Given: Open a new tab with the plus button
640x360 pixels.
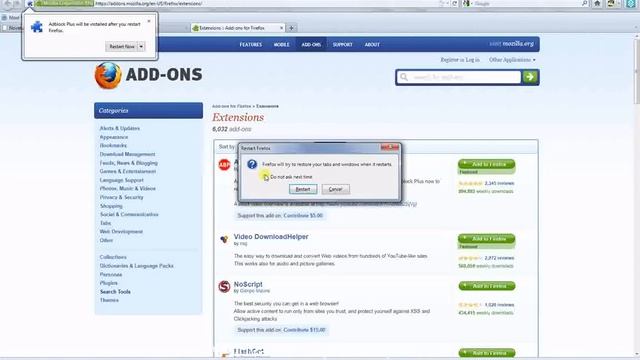Looking at the screenshot, I should click(x=291, y=28).
